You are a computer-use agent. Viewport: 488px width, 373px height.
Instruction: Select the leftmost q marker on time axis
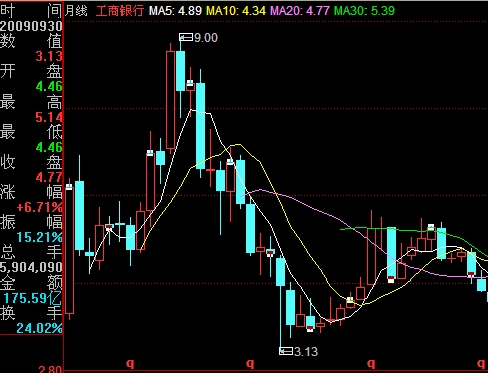point(130,363)
